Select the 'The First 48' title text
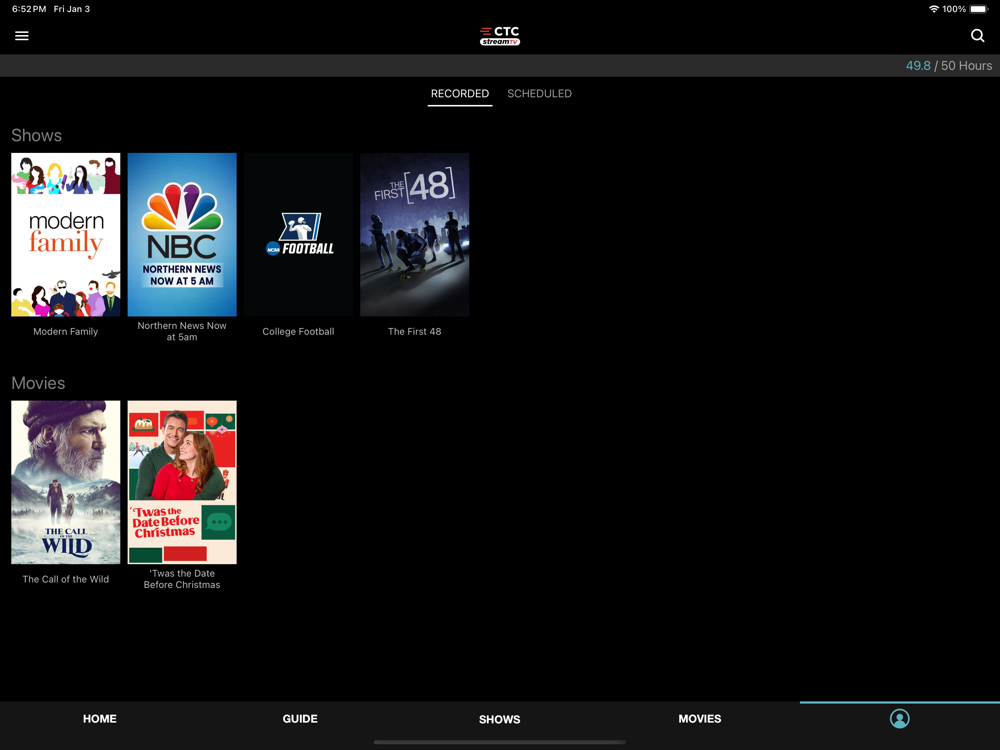The width and height of the screenshot is (1000, 750). click(x=415, y=332)
